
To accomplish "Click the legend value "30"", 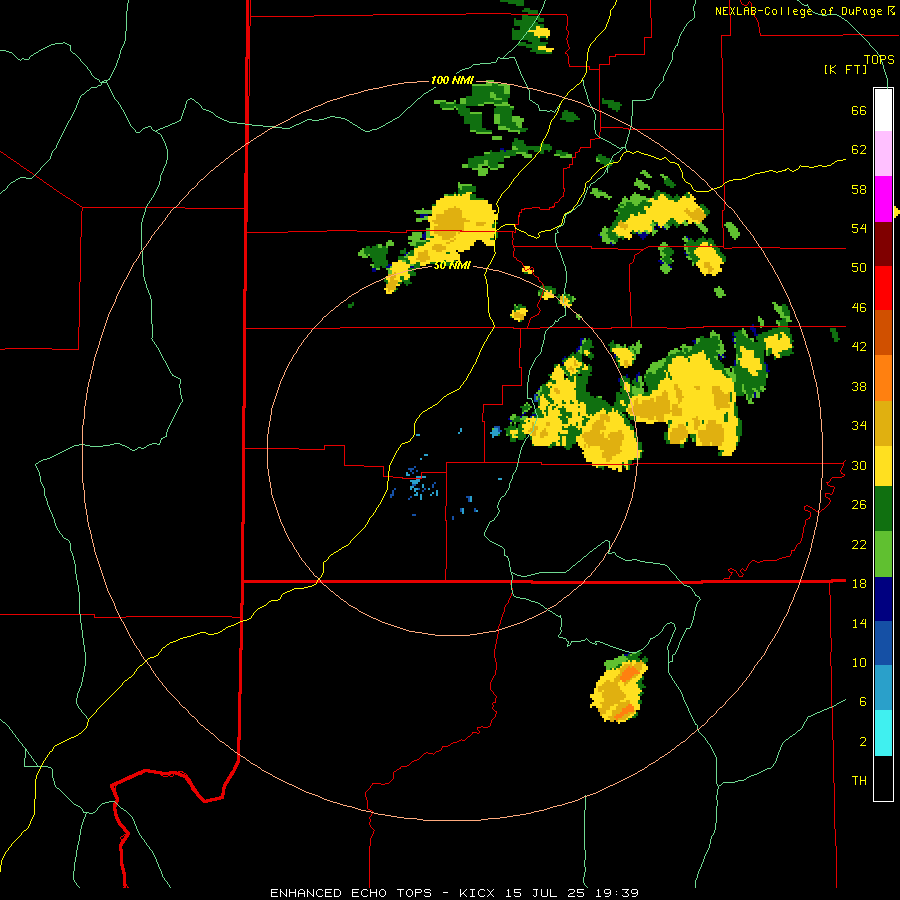I will (859, 465).
